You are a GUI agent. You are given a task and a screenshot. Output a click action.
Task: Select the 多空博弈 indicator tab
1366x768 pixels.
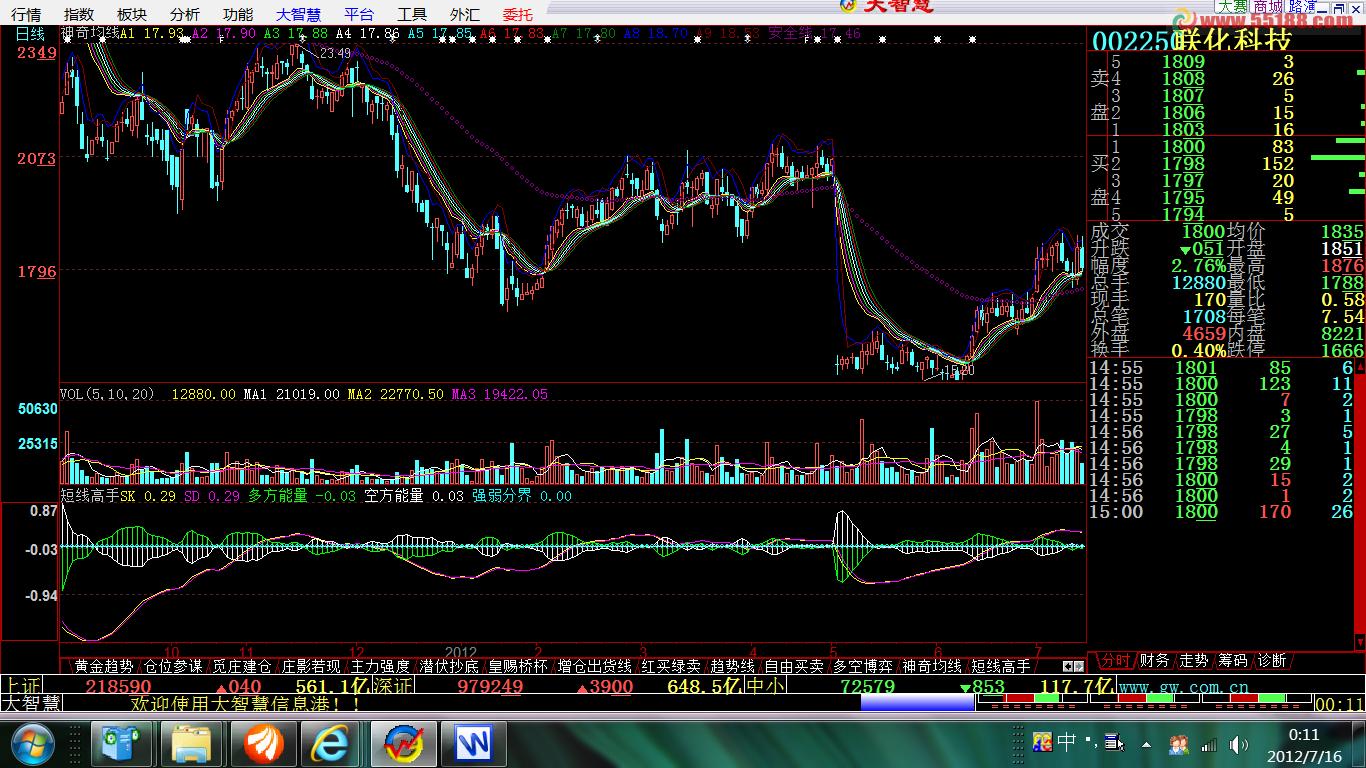click(863, 666)
